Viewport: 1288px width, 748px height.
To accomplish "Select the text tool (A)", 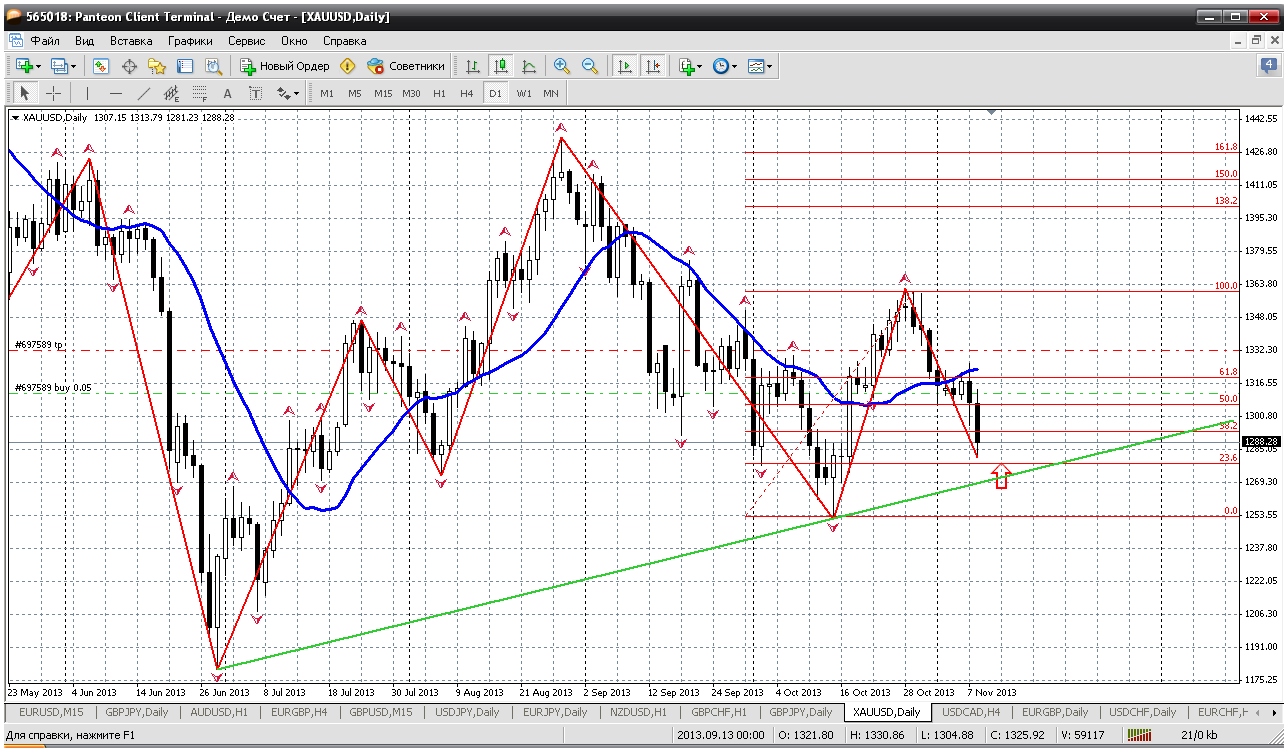I will pos(227,93).
